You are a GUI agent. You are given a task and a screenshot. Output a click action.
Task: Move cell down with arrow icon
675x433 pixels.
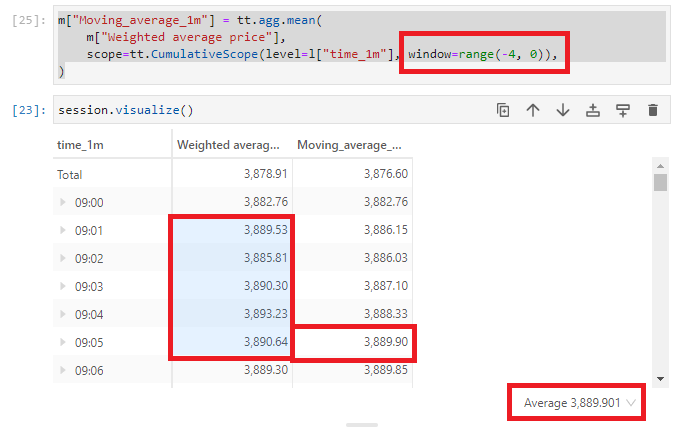click(x=563, y=110)
